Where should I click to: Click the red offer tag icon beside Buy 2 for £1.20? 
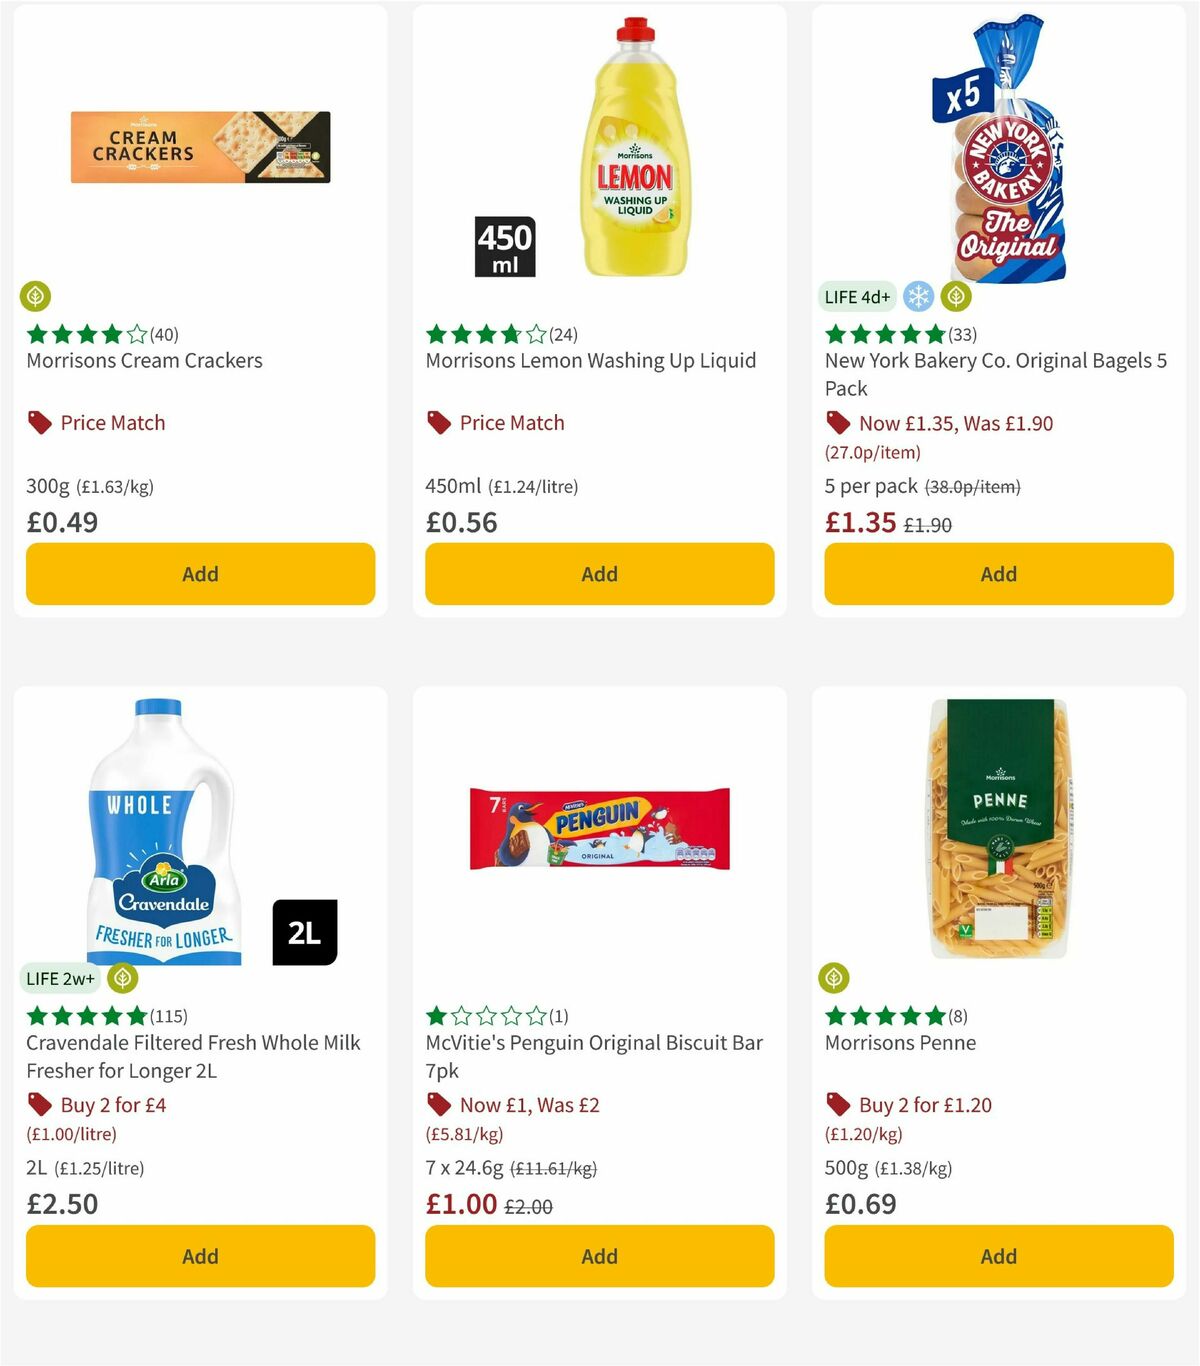[x=837, y=1105]
